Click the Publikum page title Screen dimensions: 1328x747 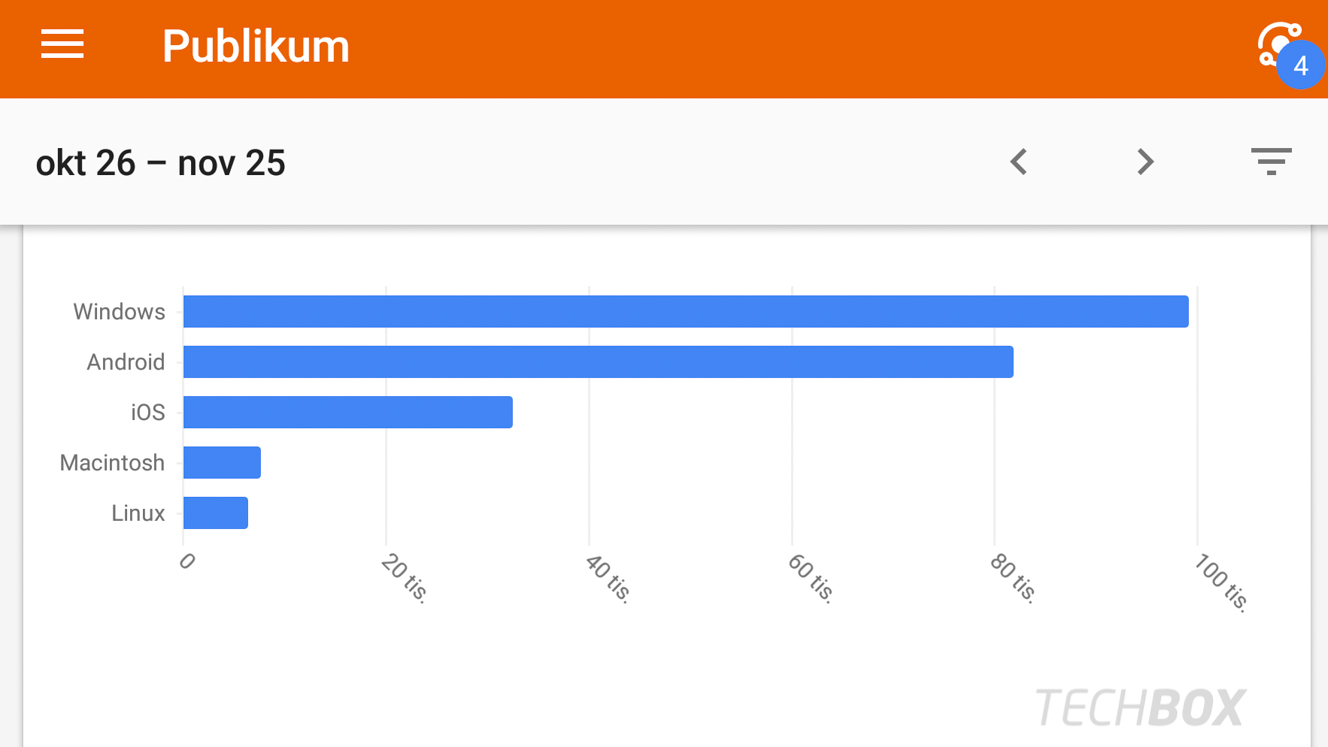256,46
